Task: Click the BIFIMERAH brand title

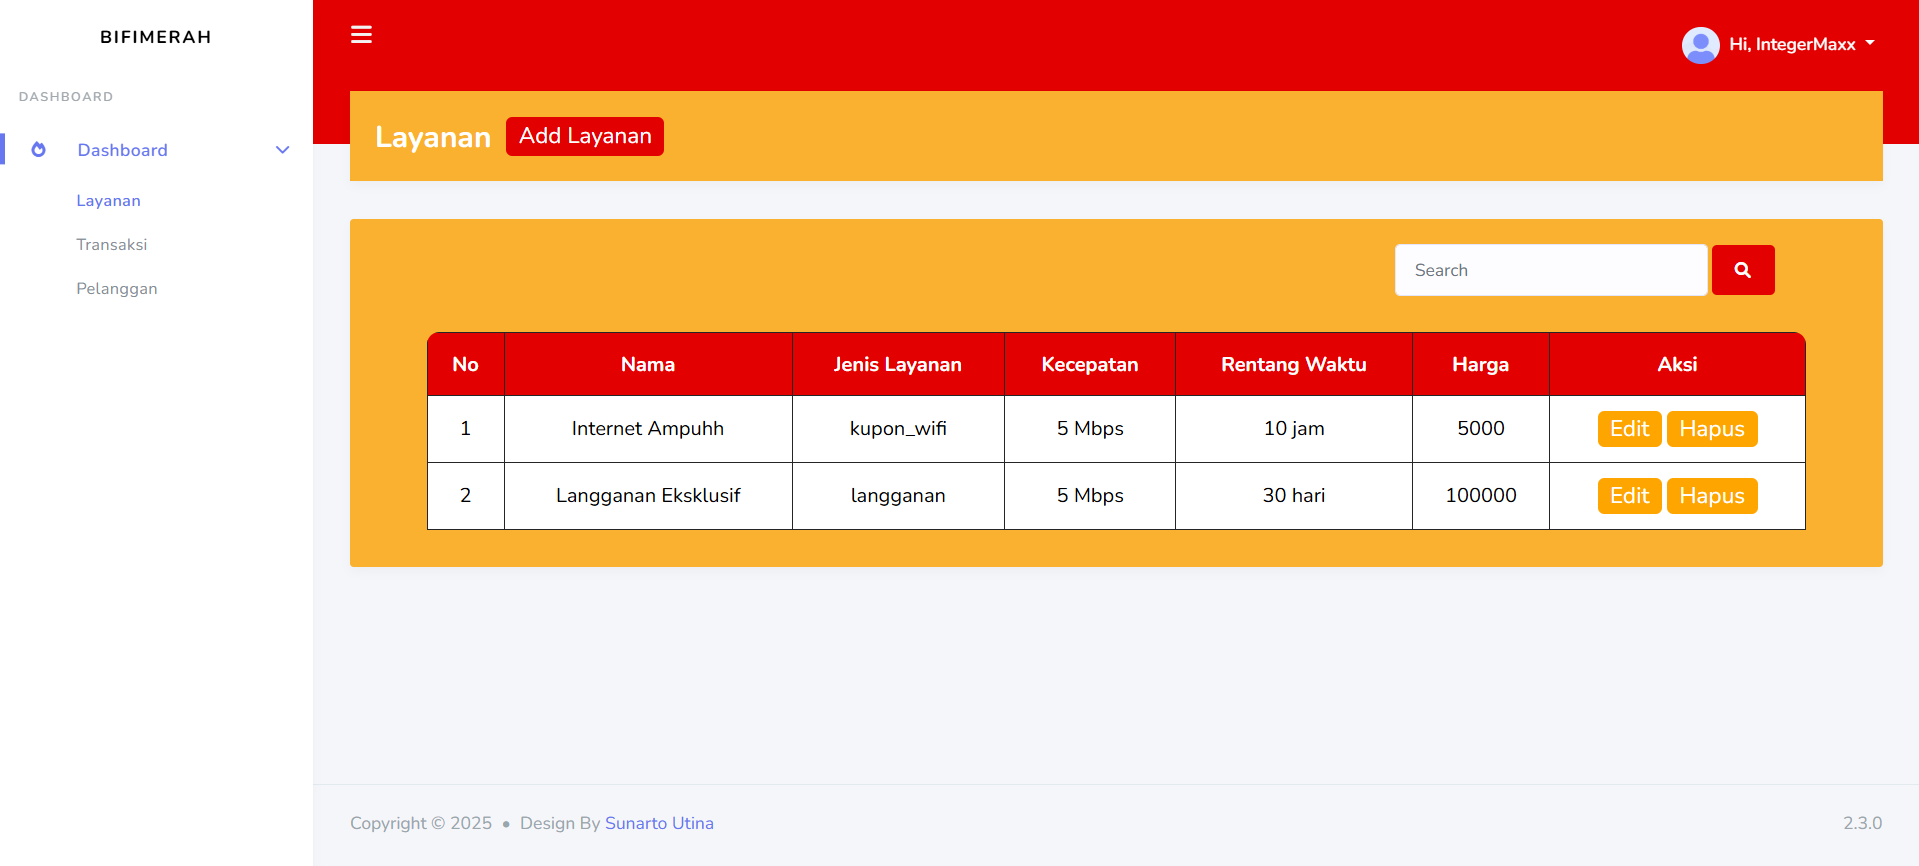Action: pyautogui.click(x=156, y=37)
